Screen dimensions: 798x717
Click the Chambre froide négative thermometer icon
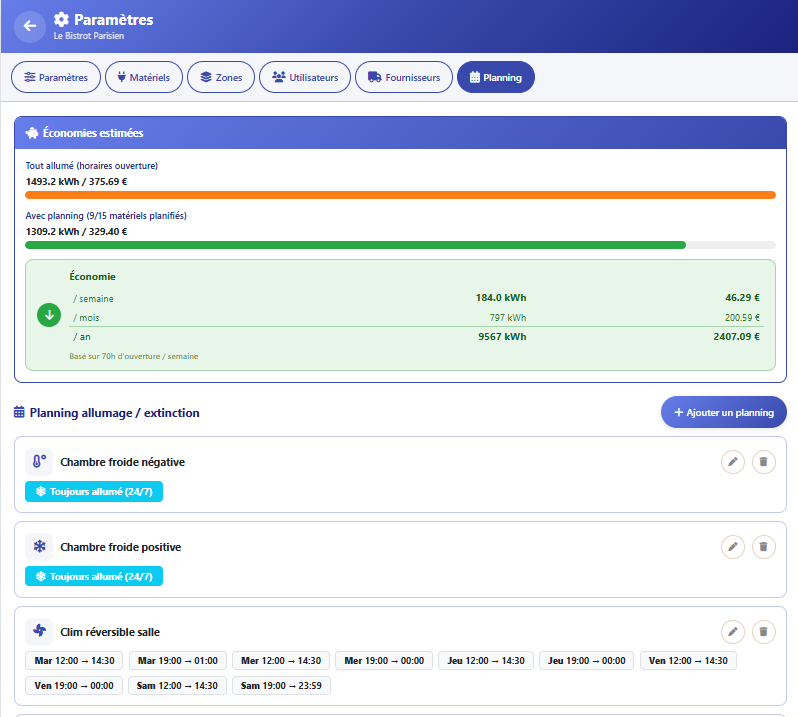39,462
